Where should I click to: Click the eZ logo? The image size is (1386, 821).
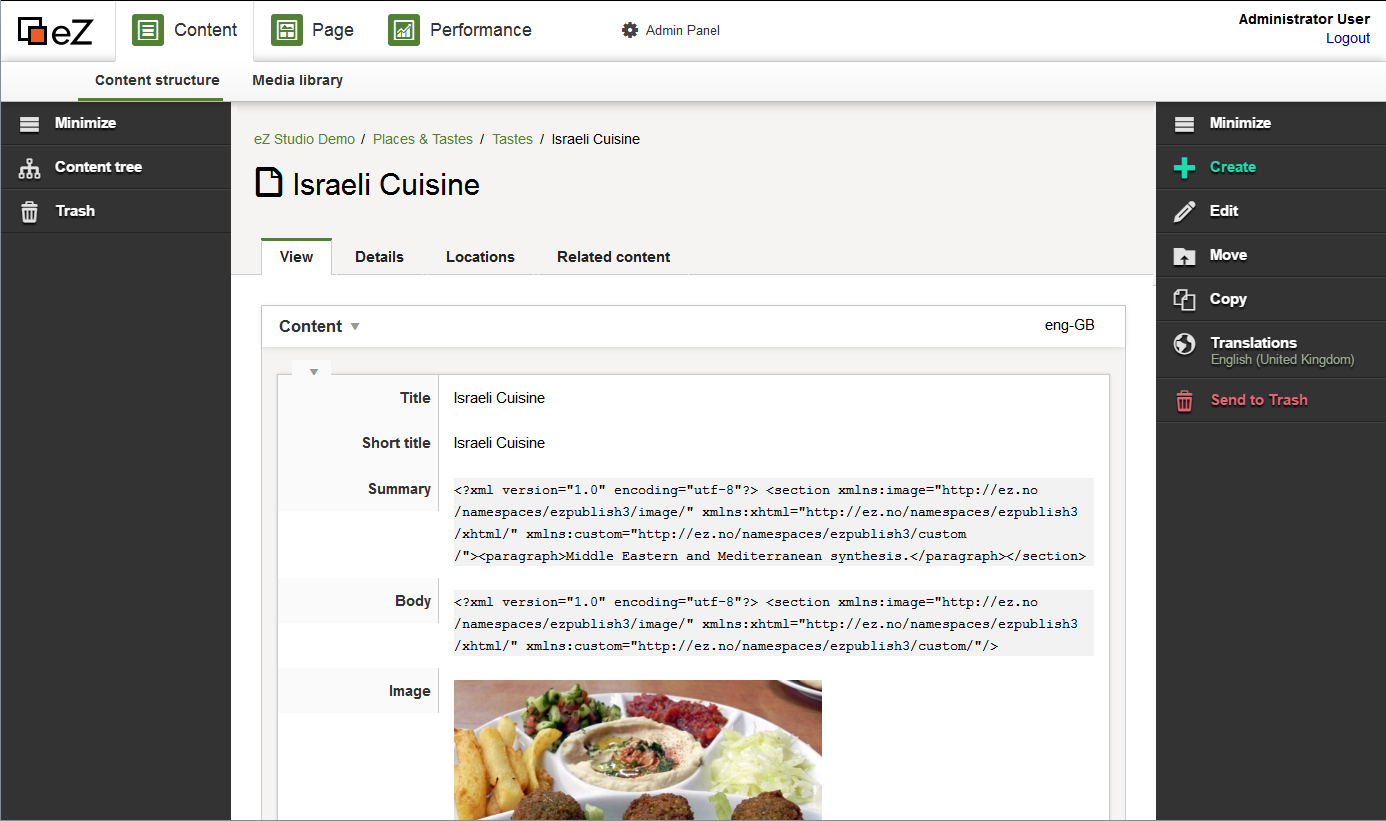point(55,30)
